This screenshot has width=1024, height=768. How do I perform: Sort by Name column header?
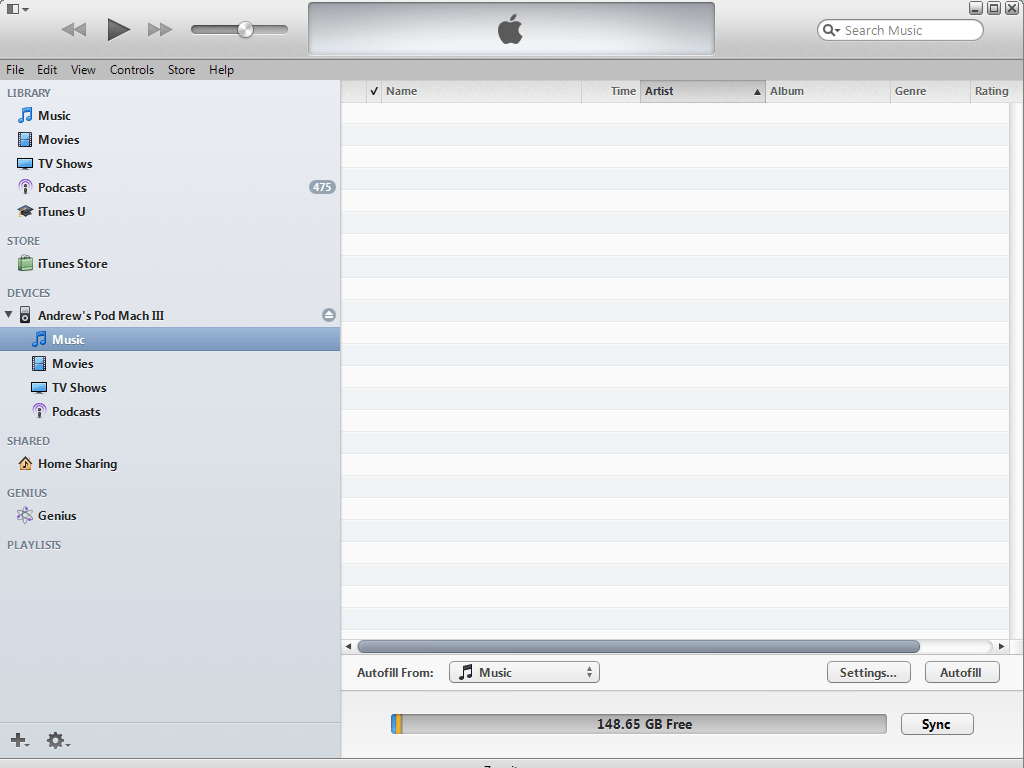(481, 91)
